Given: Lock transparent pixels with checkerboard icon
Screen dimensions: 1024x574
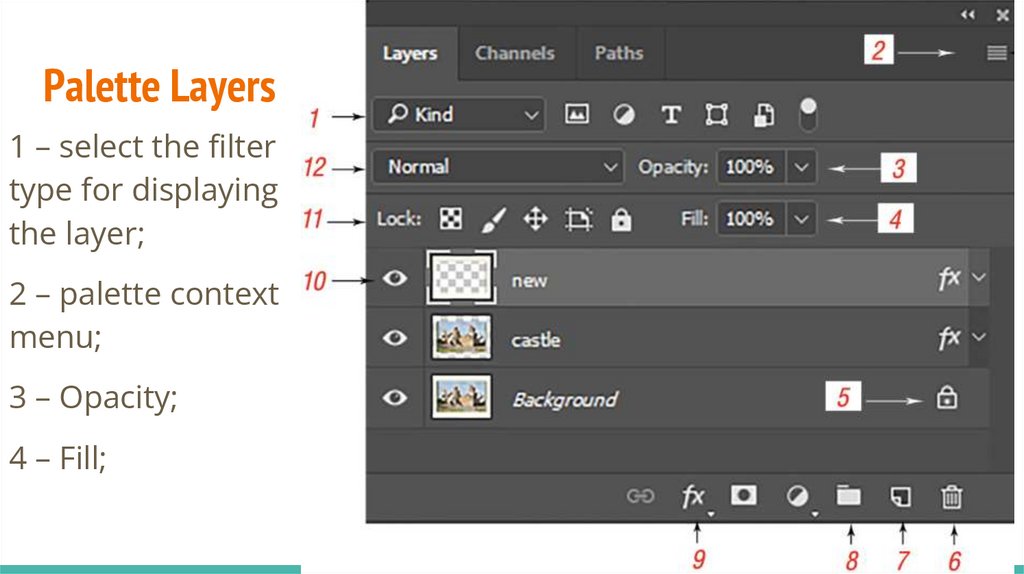Looking at the screenshot, I should [452, 219].
